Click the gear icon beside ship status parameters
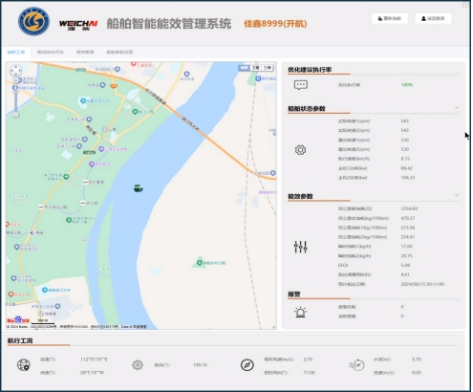Image resolution: width=473 pixels, height=392 pixels. click(300, 150)
